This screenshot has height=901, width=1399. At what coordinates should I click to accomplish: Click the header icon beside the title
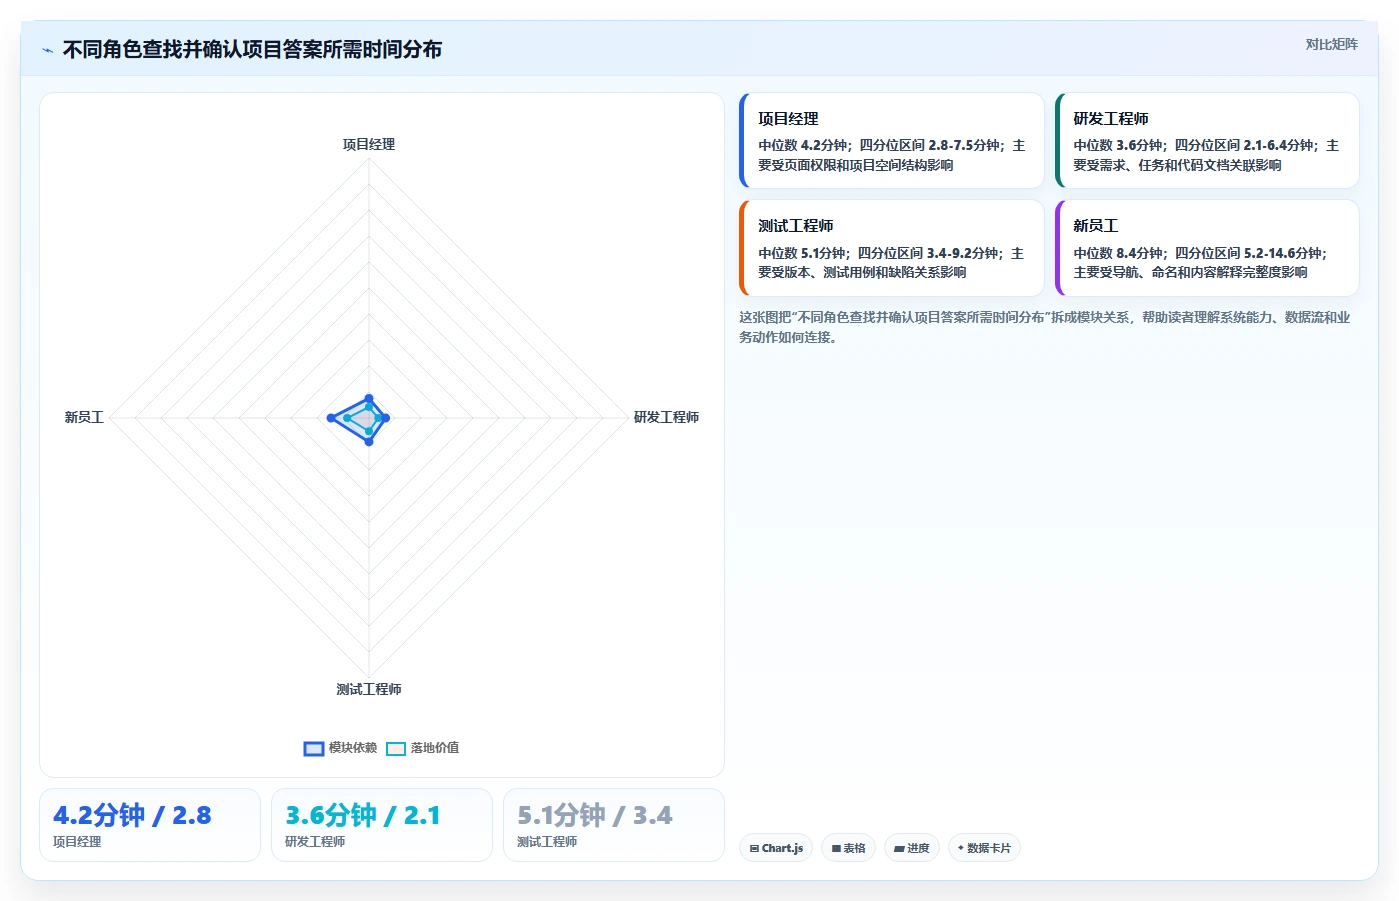47,50
